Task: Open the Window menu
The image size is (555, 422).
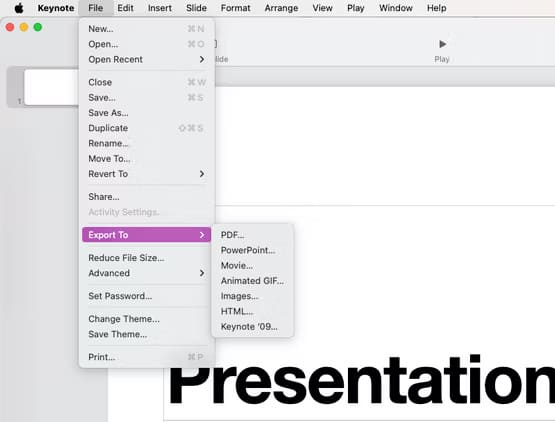Action: point(396,8)
